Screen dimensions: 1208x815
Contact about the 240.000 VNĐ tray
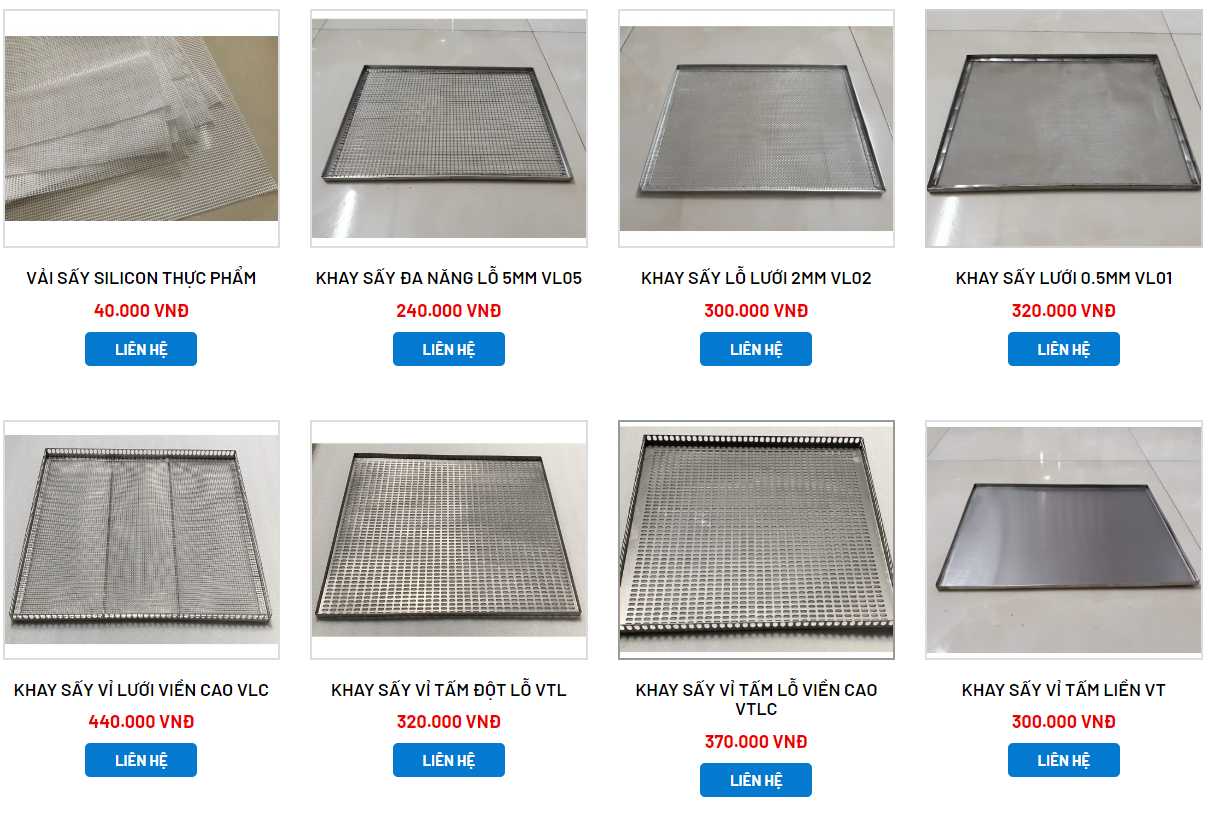click(449, 349)
